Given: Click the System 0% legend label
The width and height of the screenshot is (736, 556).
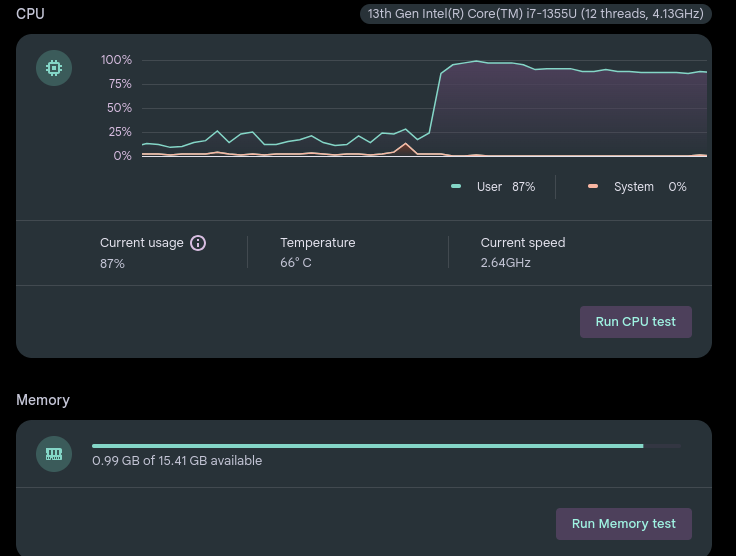Looking at the screenshot, I should click(649, 187).
